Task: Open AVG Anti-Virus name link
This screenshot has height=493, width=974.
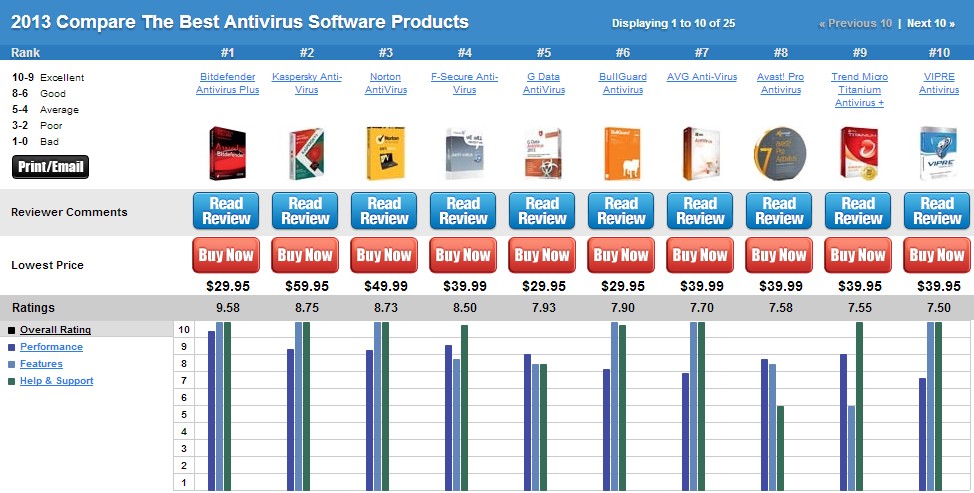Action: coord(702,77)
